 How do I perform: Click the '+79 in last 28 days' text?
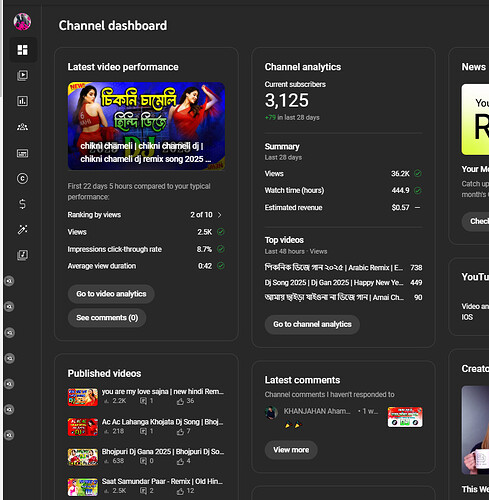click(292, 117)
